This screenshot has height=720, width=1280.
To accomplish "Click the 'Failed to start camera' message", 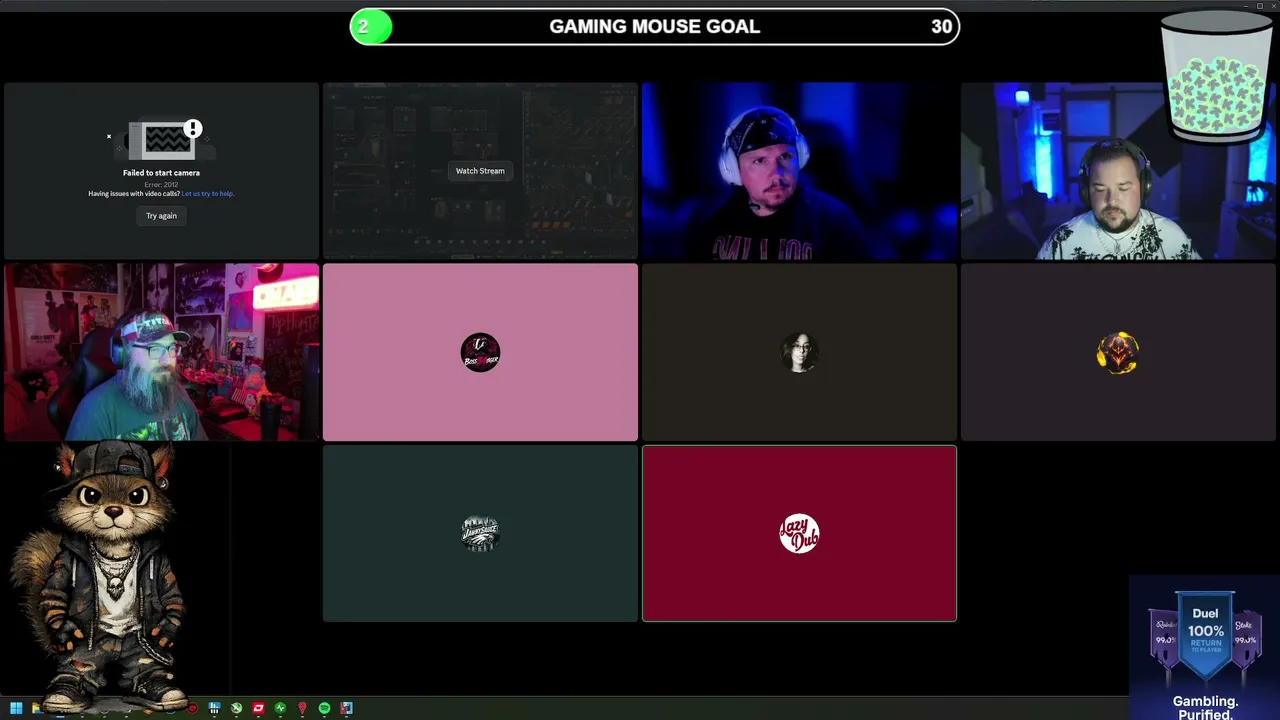I will (x=161, y=173).
